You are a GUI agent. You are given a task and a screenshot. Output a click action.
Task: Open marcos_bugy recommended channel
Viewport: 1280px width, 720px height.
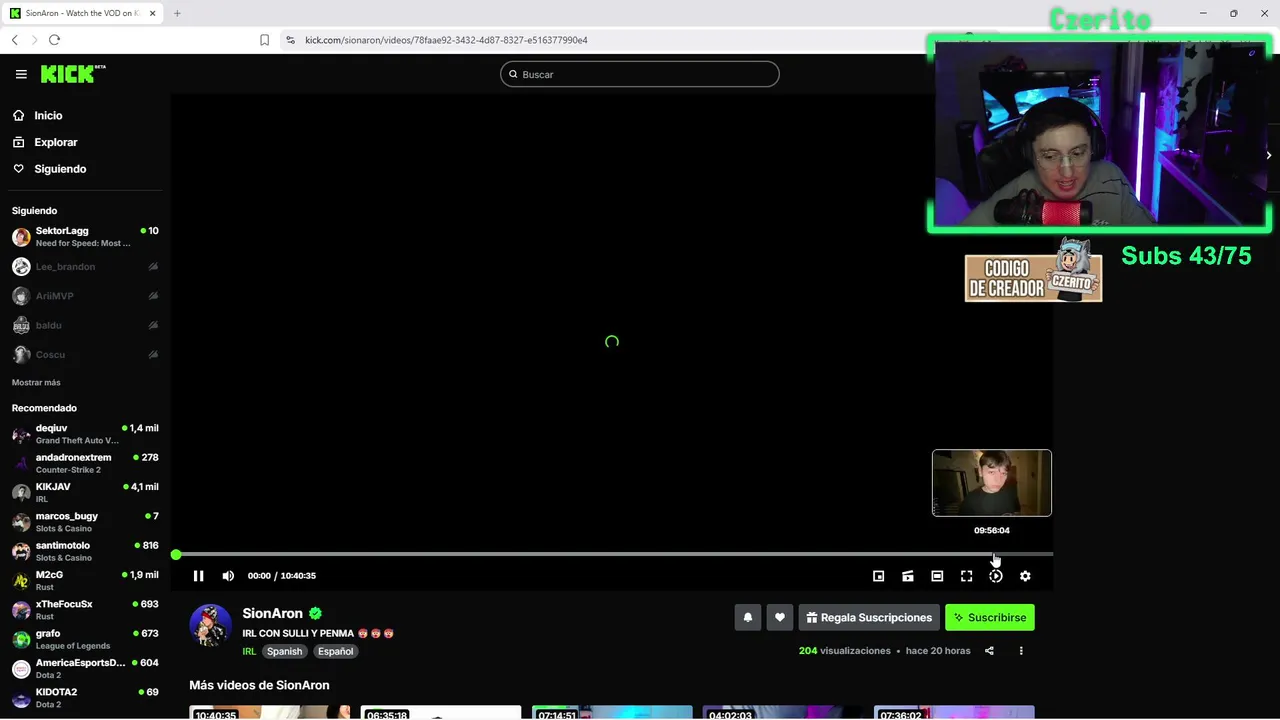pyautogui.click(x=84, y=522)
